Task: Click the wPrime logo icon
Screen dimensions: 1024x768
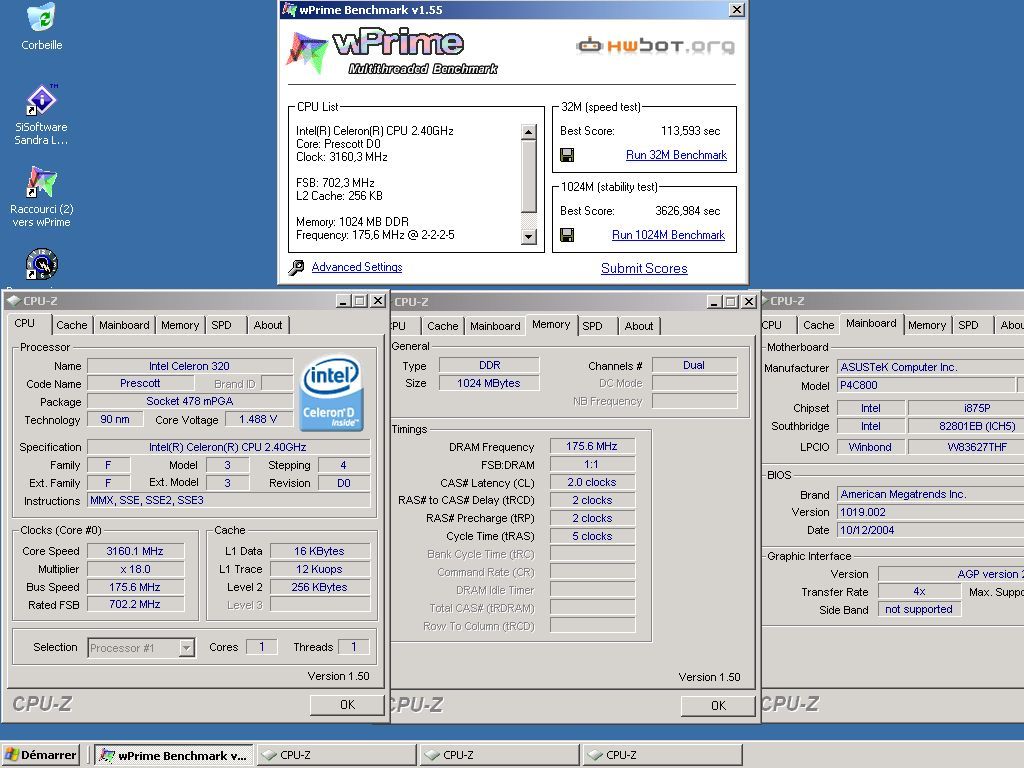Action: [x=307, y=52]
